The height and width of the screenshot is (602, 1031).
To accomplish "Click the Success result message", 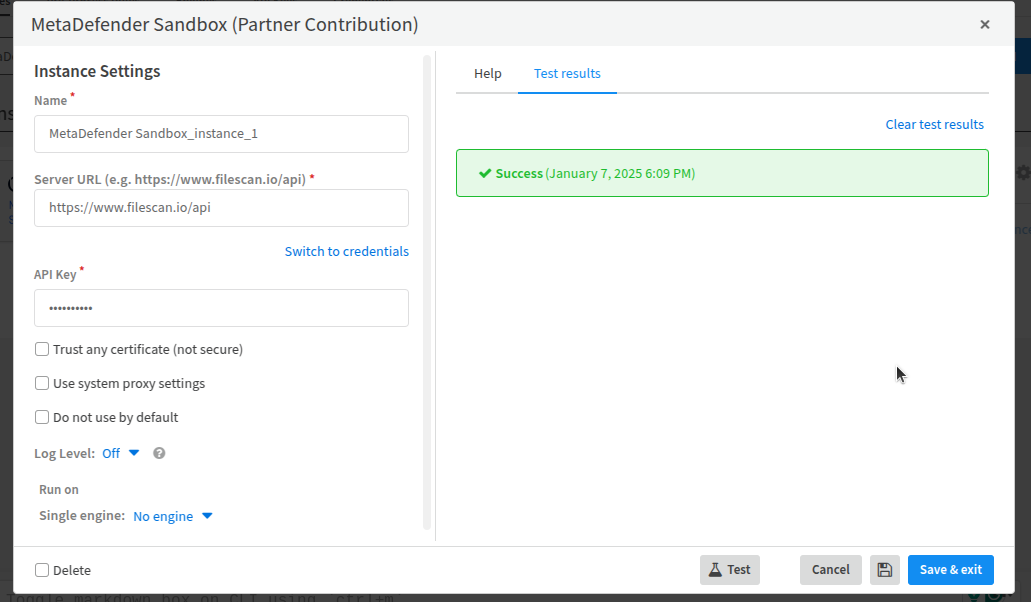I will click(x=722, y=173).
